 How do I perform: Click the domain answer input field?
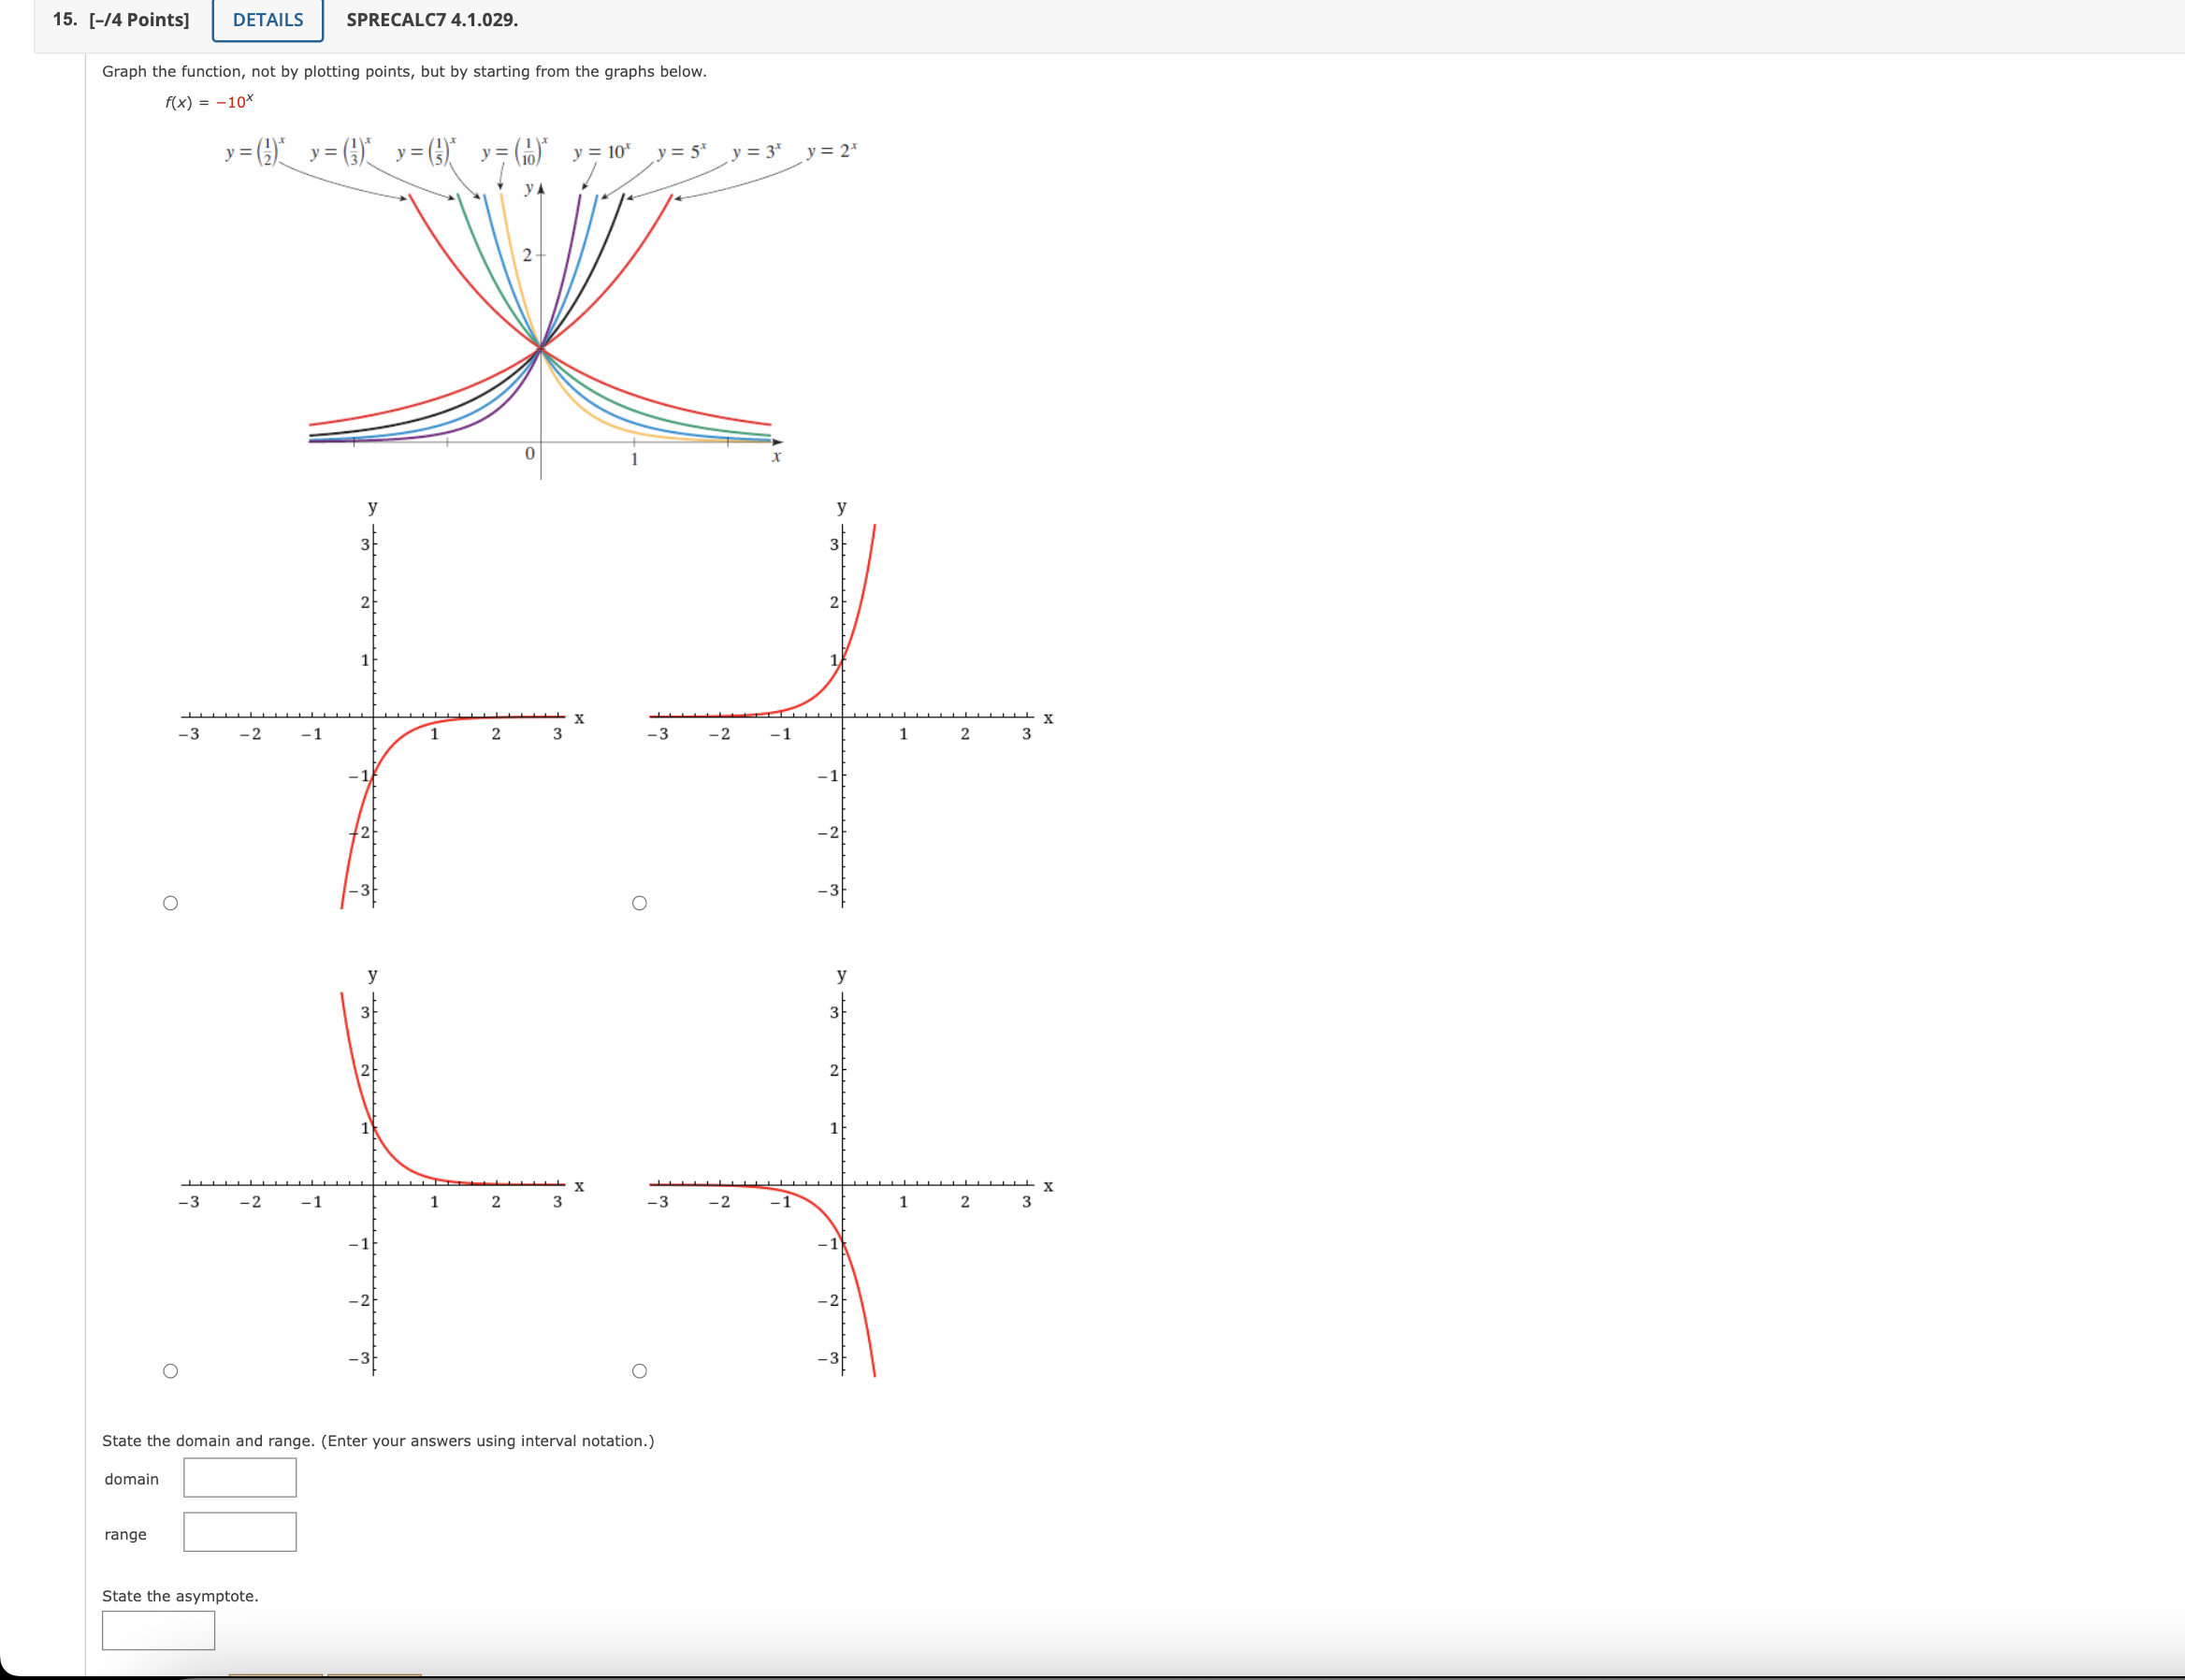click(239, 1476)
